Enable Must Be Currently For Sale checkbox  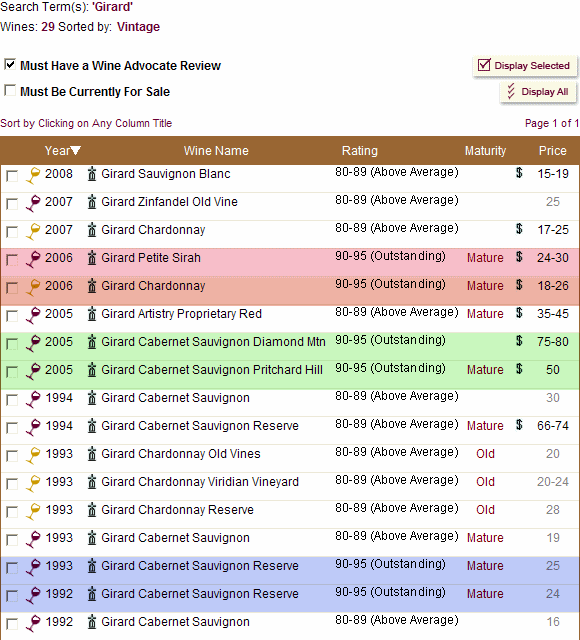10,90
